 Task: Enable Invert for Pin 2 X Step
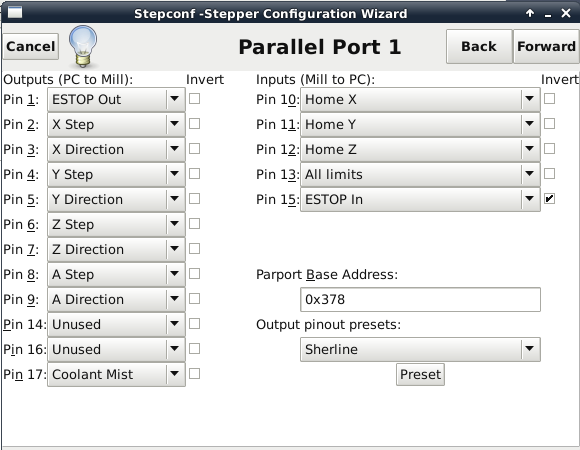pyautogui.click(x=194, y=124)
